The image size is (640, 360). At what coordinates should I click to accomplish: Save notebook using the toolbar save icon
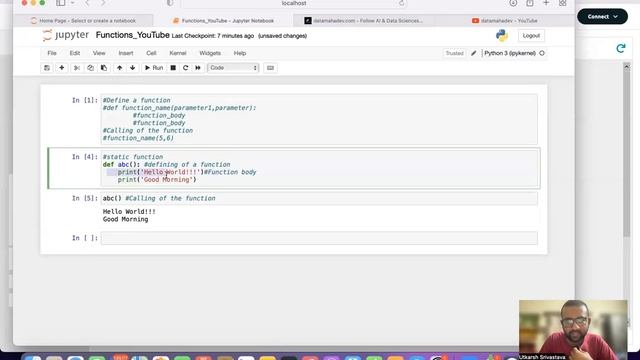[x=47, y=68]
